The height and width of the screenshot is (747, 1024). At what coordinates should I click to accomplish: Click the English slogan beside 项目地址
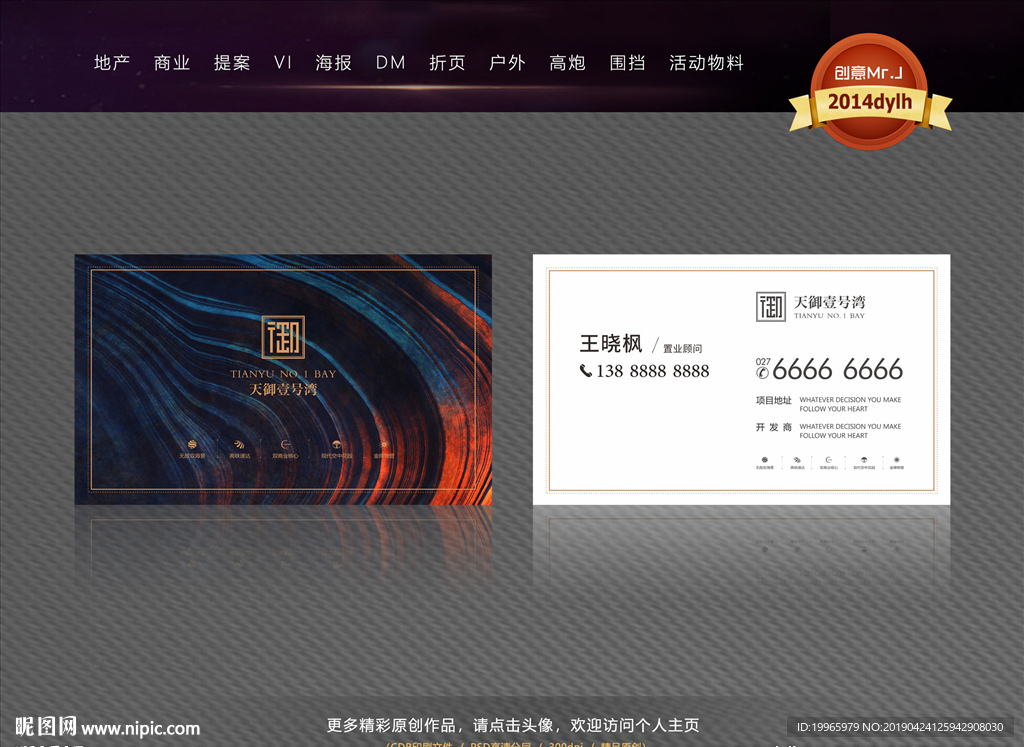coord(850,404)
